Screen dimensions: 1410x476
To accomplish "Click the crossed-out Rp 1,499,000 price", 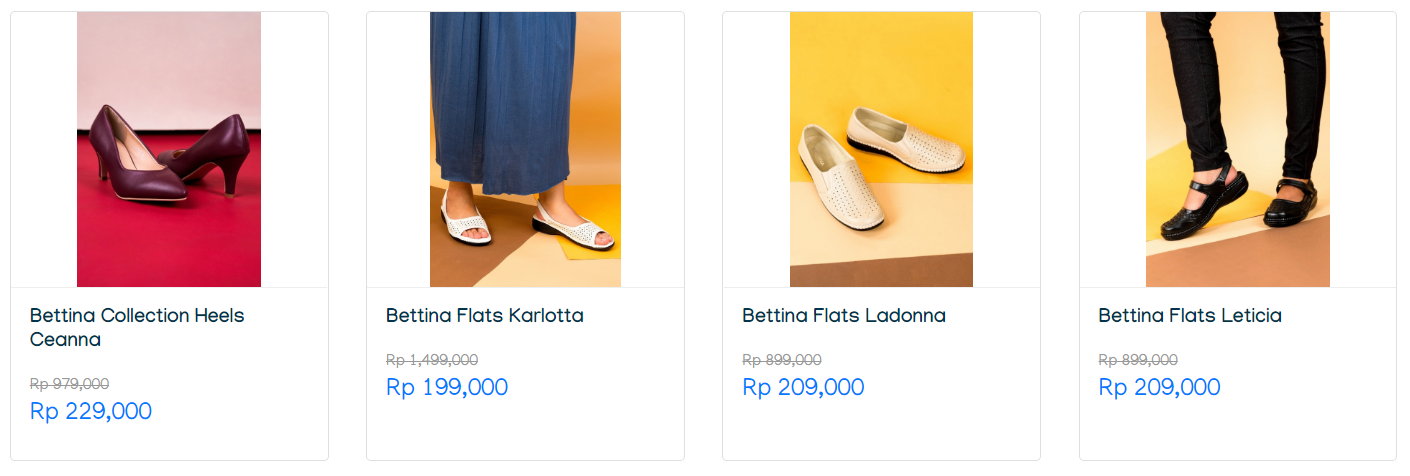I will tap(432, 360).
